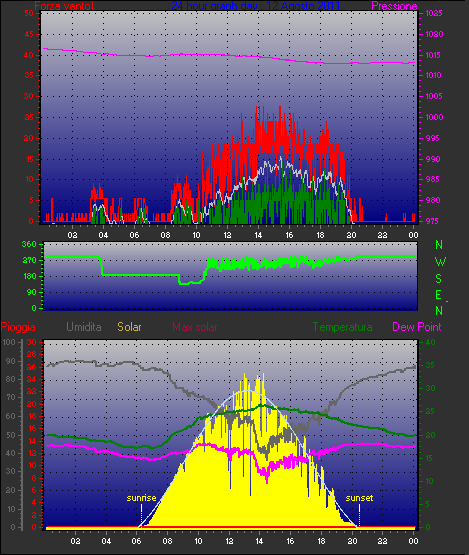Click the Pressione axis title

click(x=394, y=6)
